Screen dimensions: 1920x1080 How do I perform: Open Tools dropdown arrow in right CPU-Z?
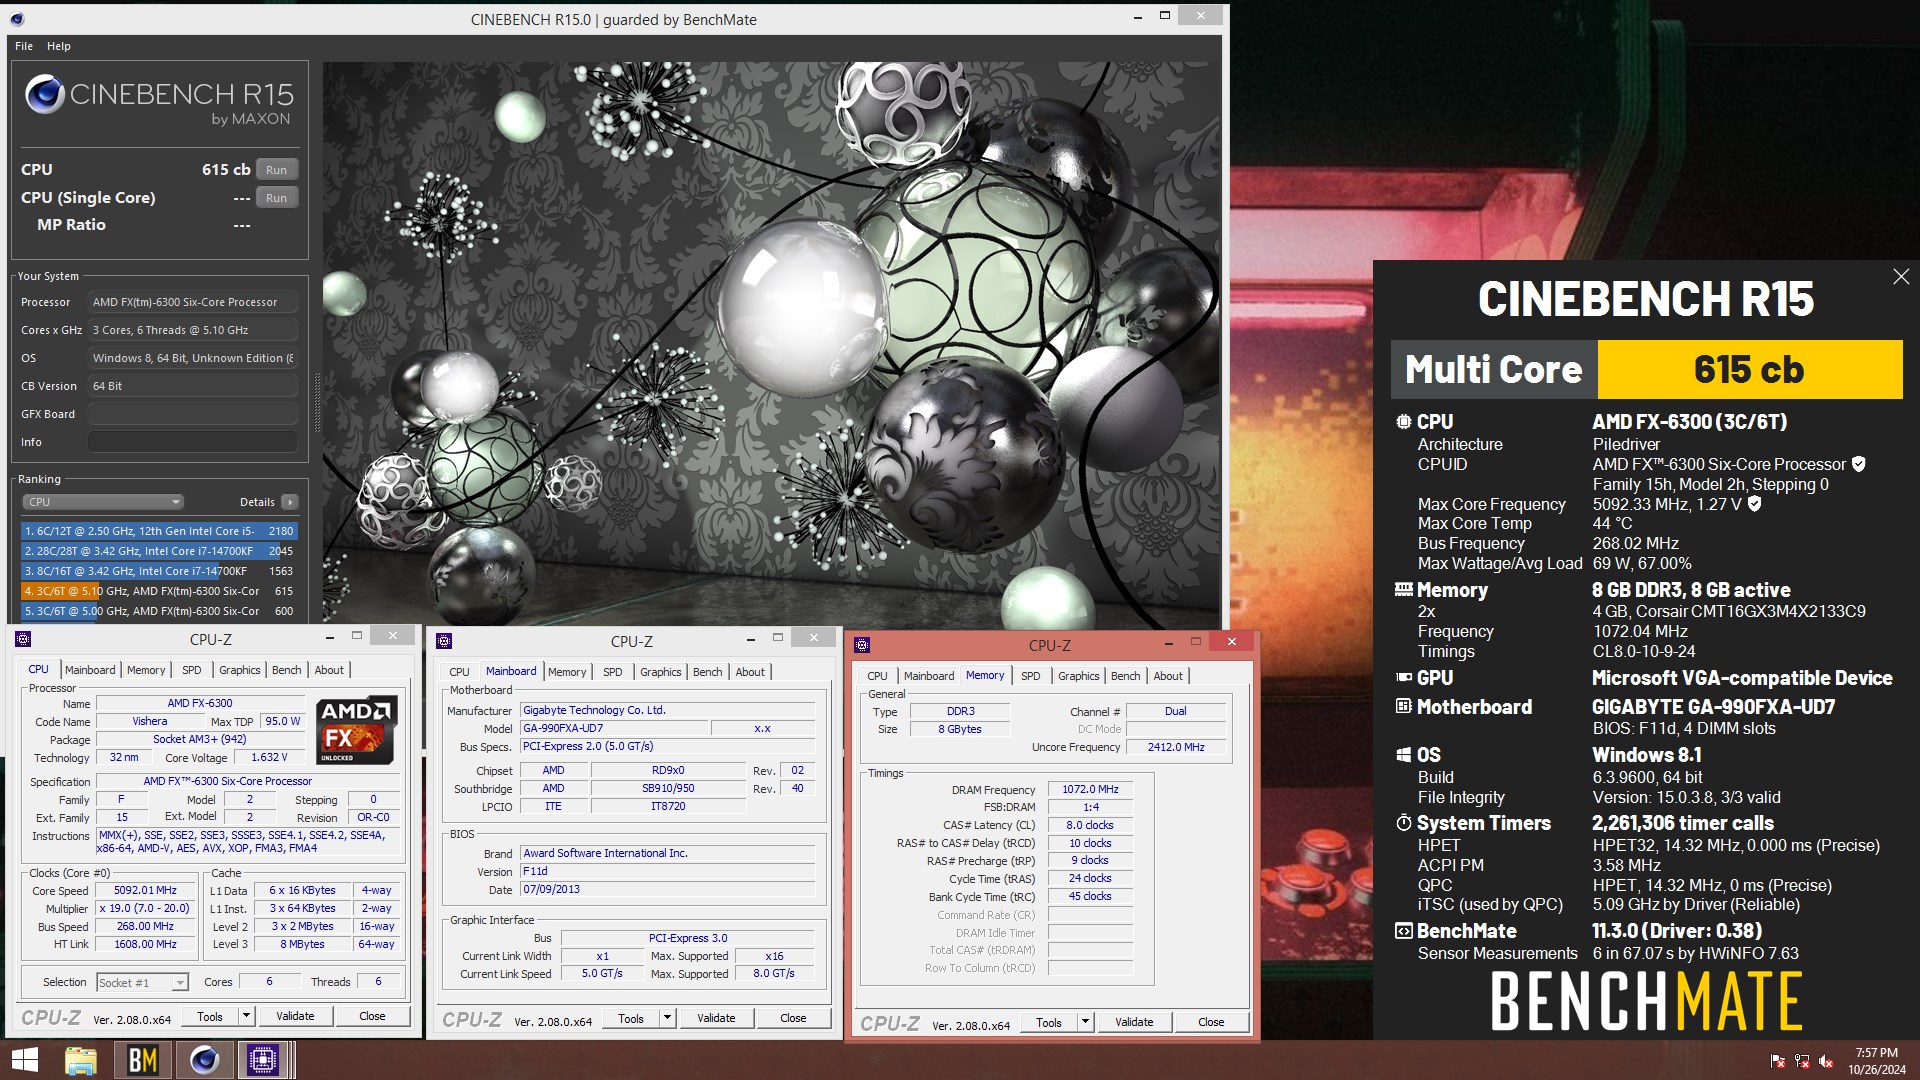pos(1085,1022)
